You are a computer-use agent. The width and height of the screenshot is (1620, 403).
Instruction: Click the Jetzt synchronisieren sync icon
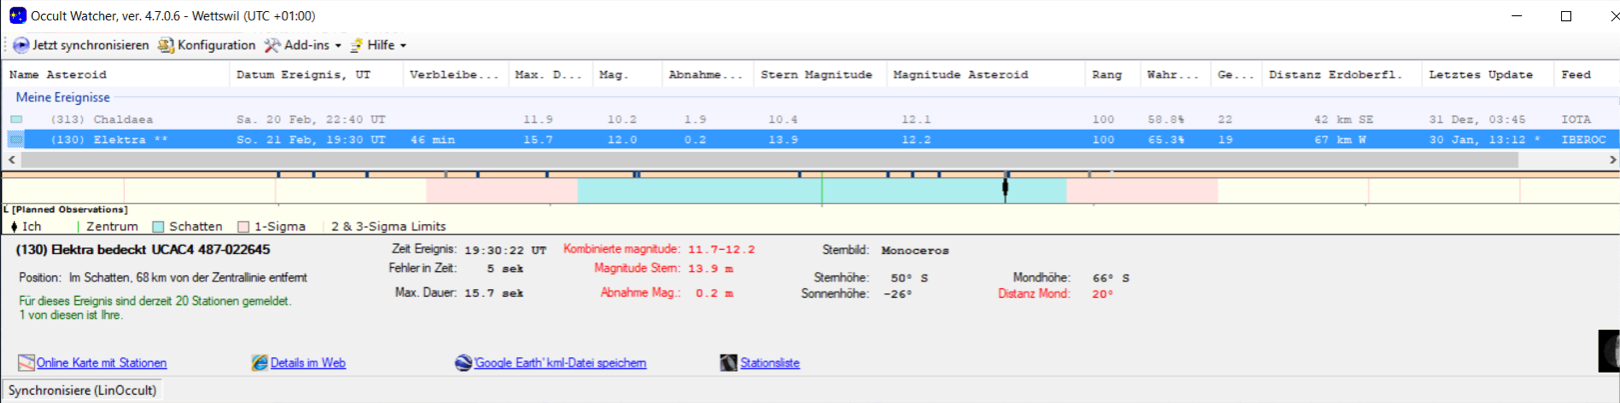(20, 45)
